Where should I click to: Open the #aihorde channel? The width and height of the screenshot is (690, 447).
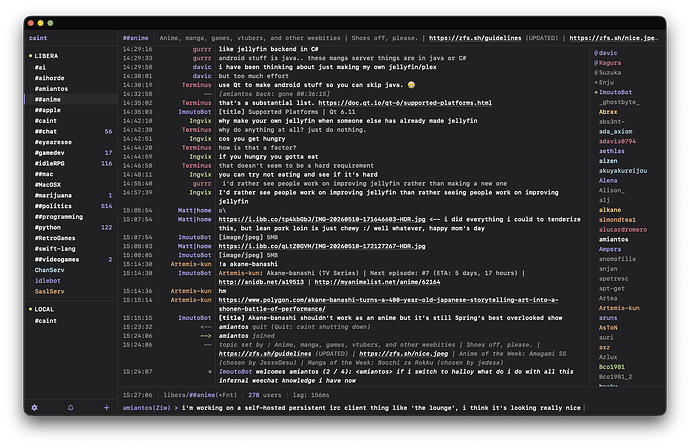[x=49, y=78]
